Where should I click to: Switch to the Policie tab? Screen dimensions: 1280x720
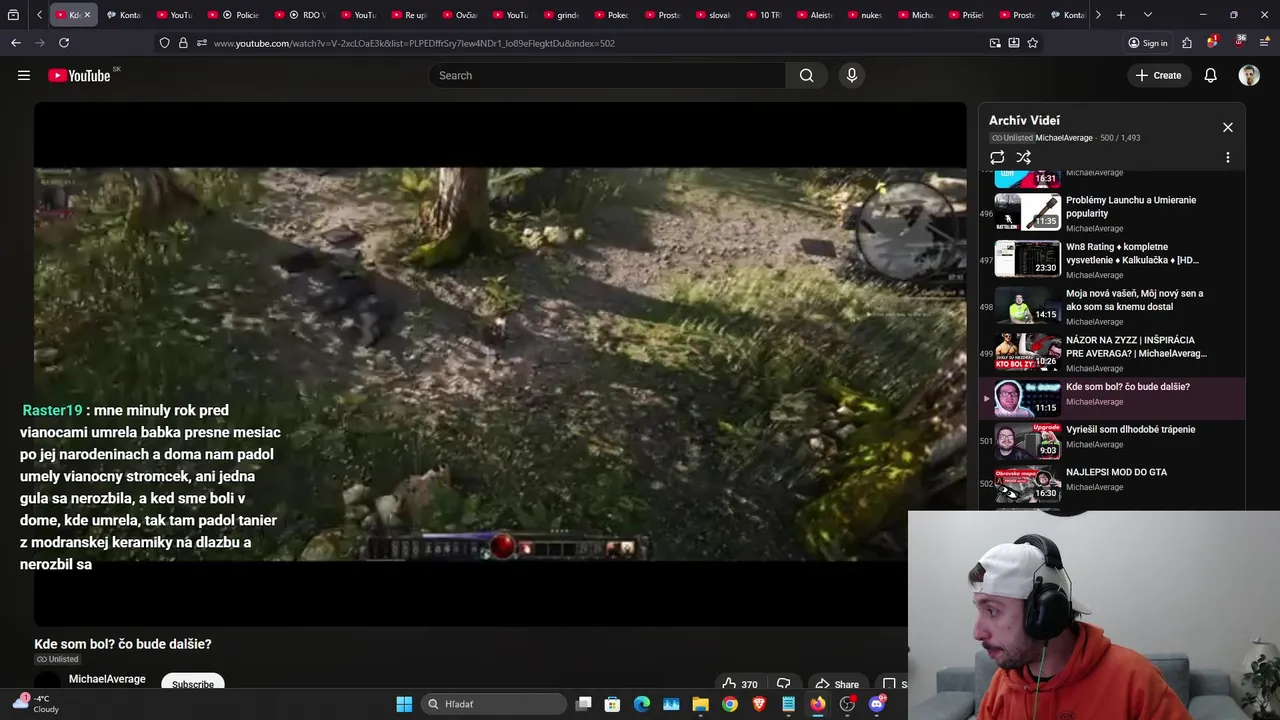(x=236, y=15)
